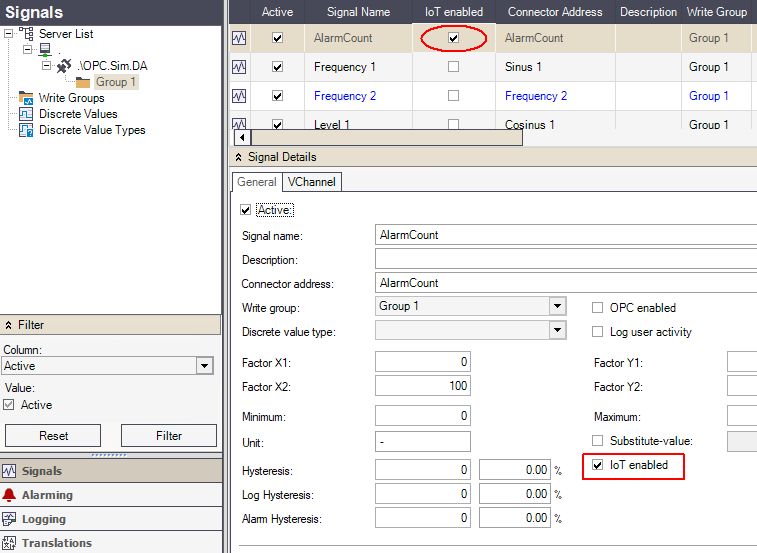
Task: Click the Frequency 2 signal name cell
Action: pos(358,96)
